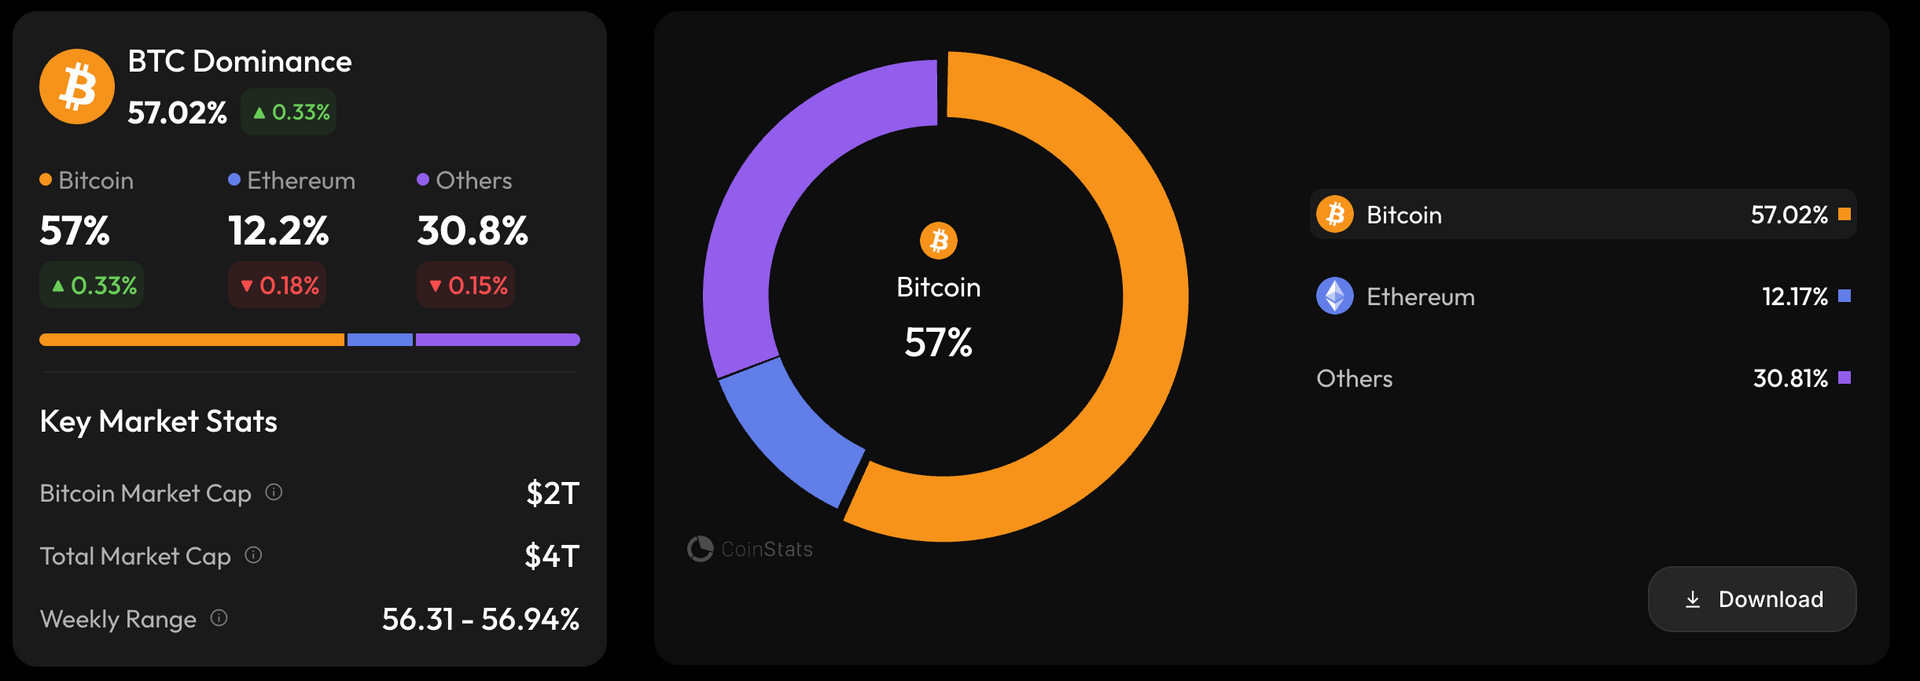
Task: Click the purple square swatch beside 30.81%
Action: pos(1844,378)
